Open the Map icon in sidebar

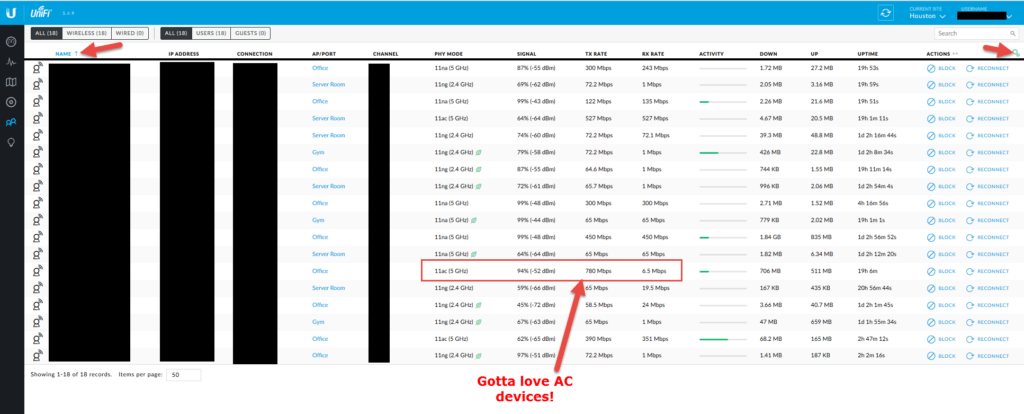tap(11, 82)
